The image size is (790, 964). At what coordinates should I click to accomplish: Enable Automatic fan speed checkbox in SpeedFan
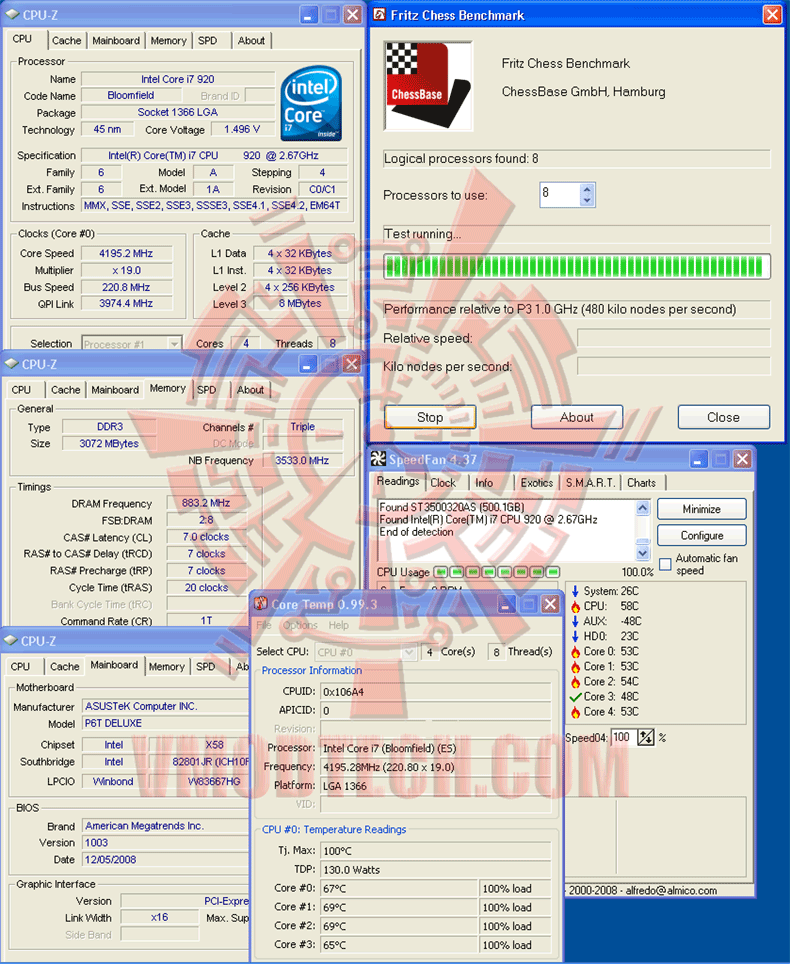[665, 564]
